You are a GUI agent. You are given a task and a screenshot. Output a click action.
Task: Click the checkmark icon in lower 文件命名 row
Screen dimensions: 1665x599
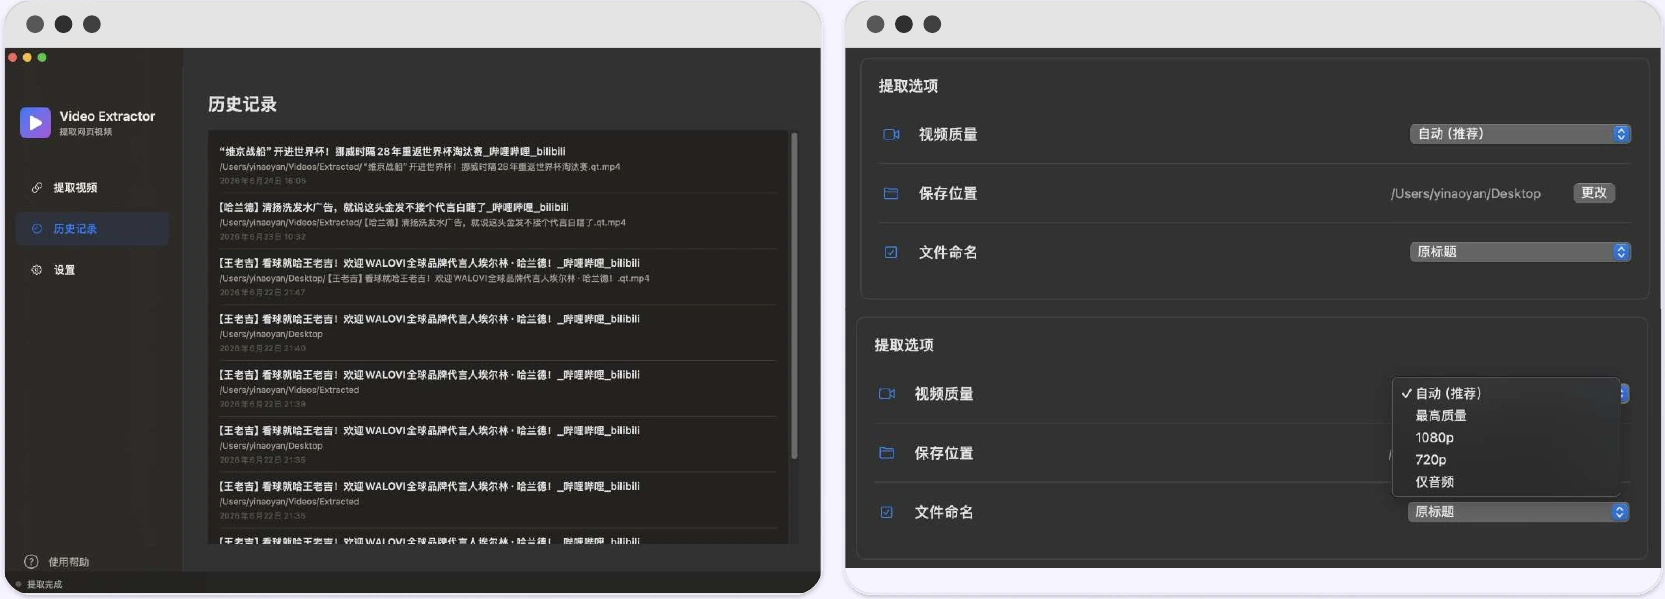tap(887, 512)
